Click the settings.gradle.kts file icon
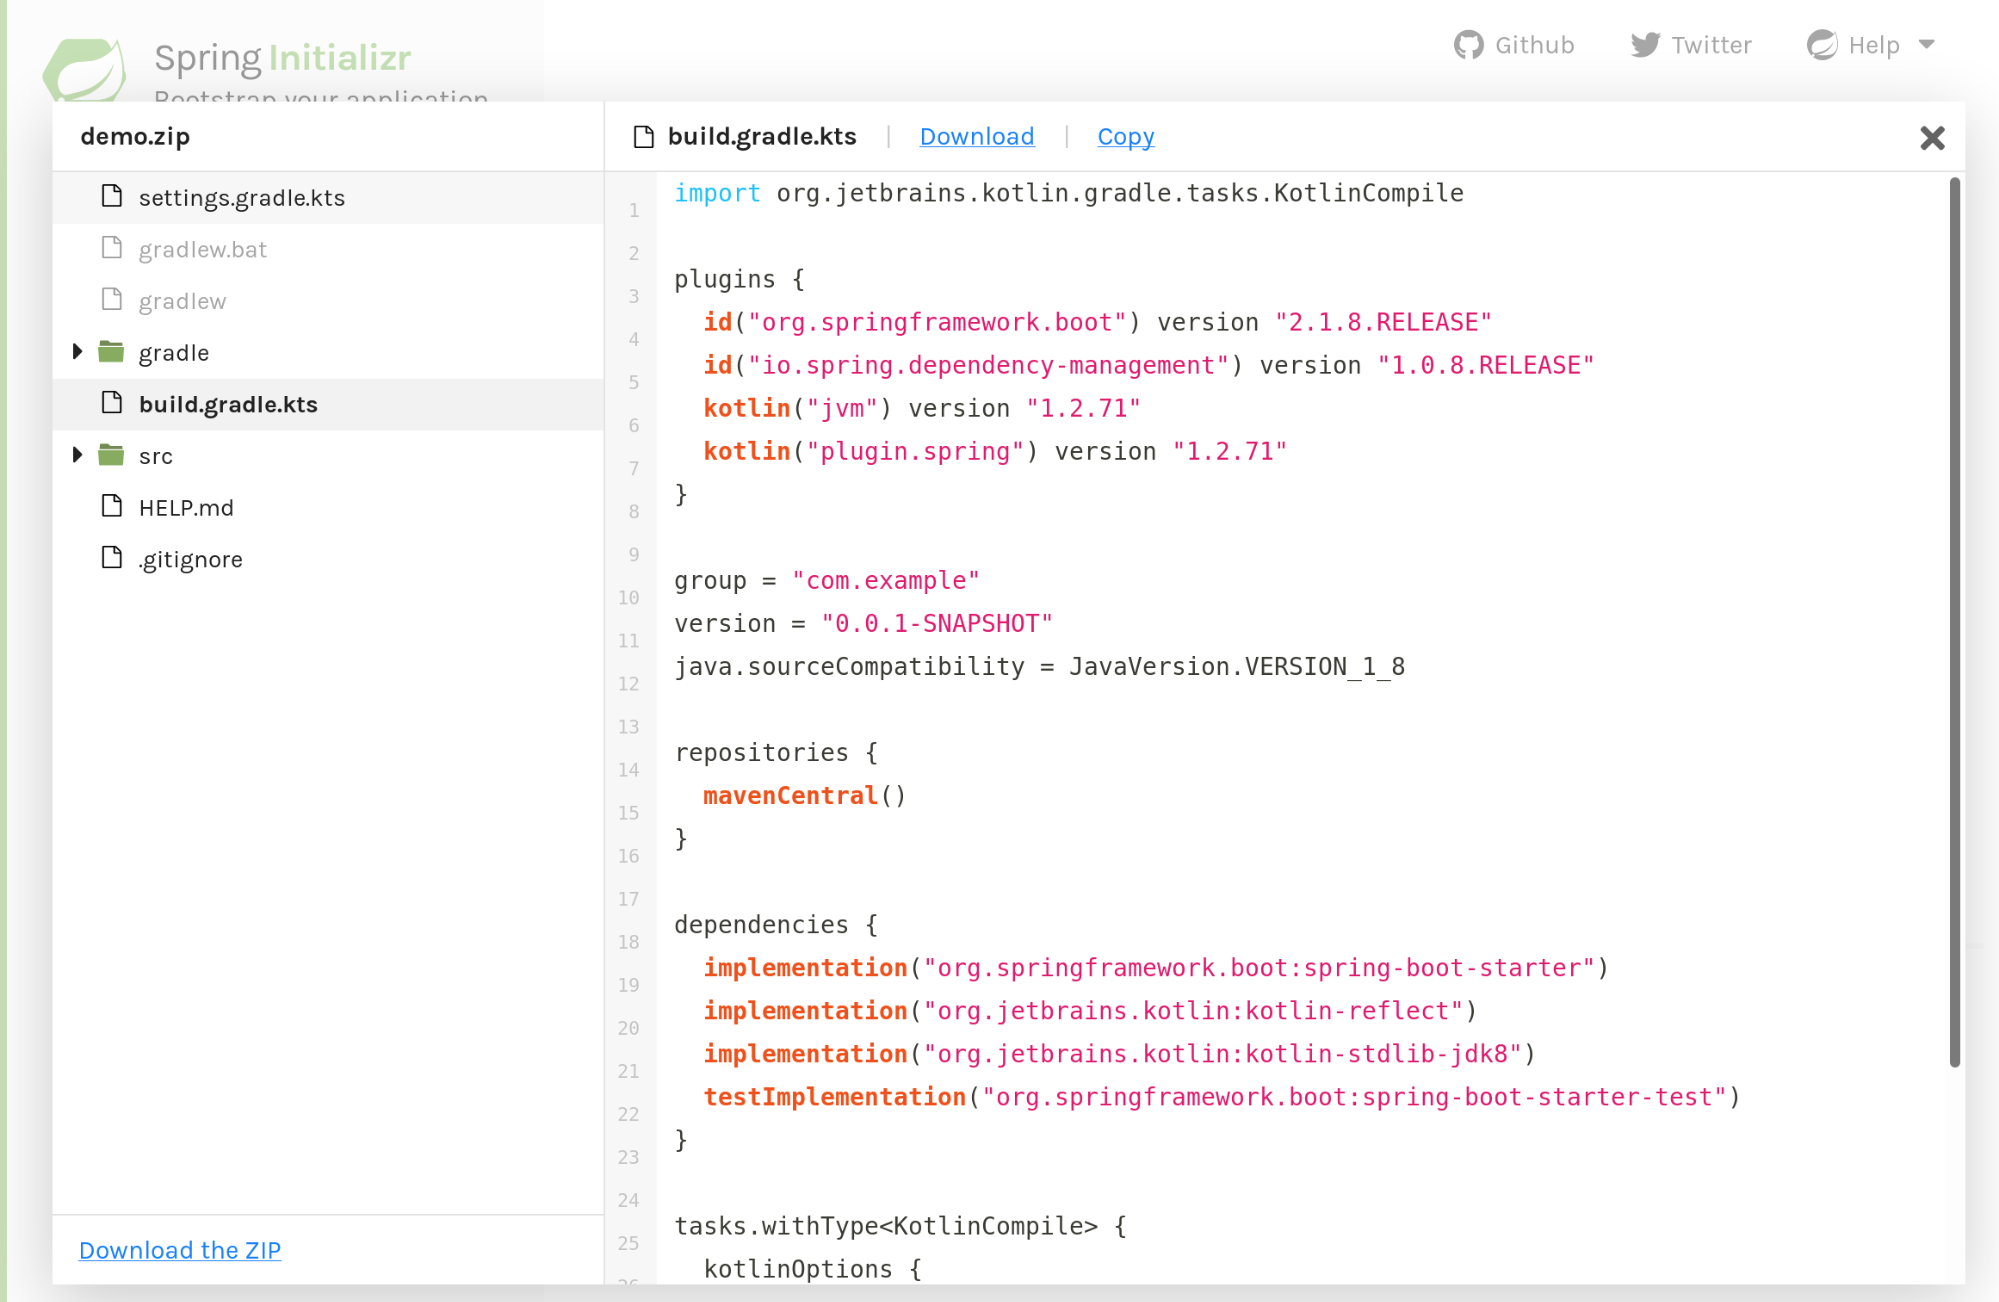The width and height of the screenshot is (1999, 1302). pyautogui.click(x=115, y=197)
